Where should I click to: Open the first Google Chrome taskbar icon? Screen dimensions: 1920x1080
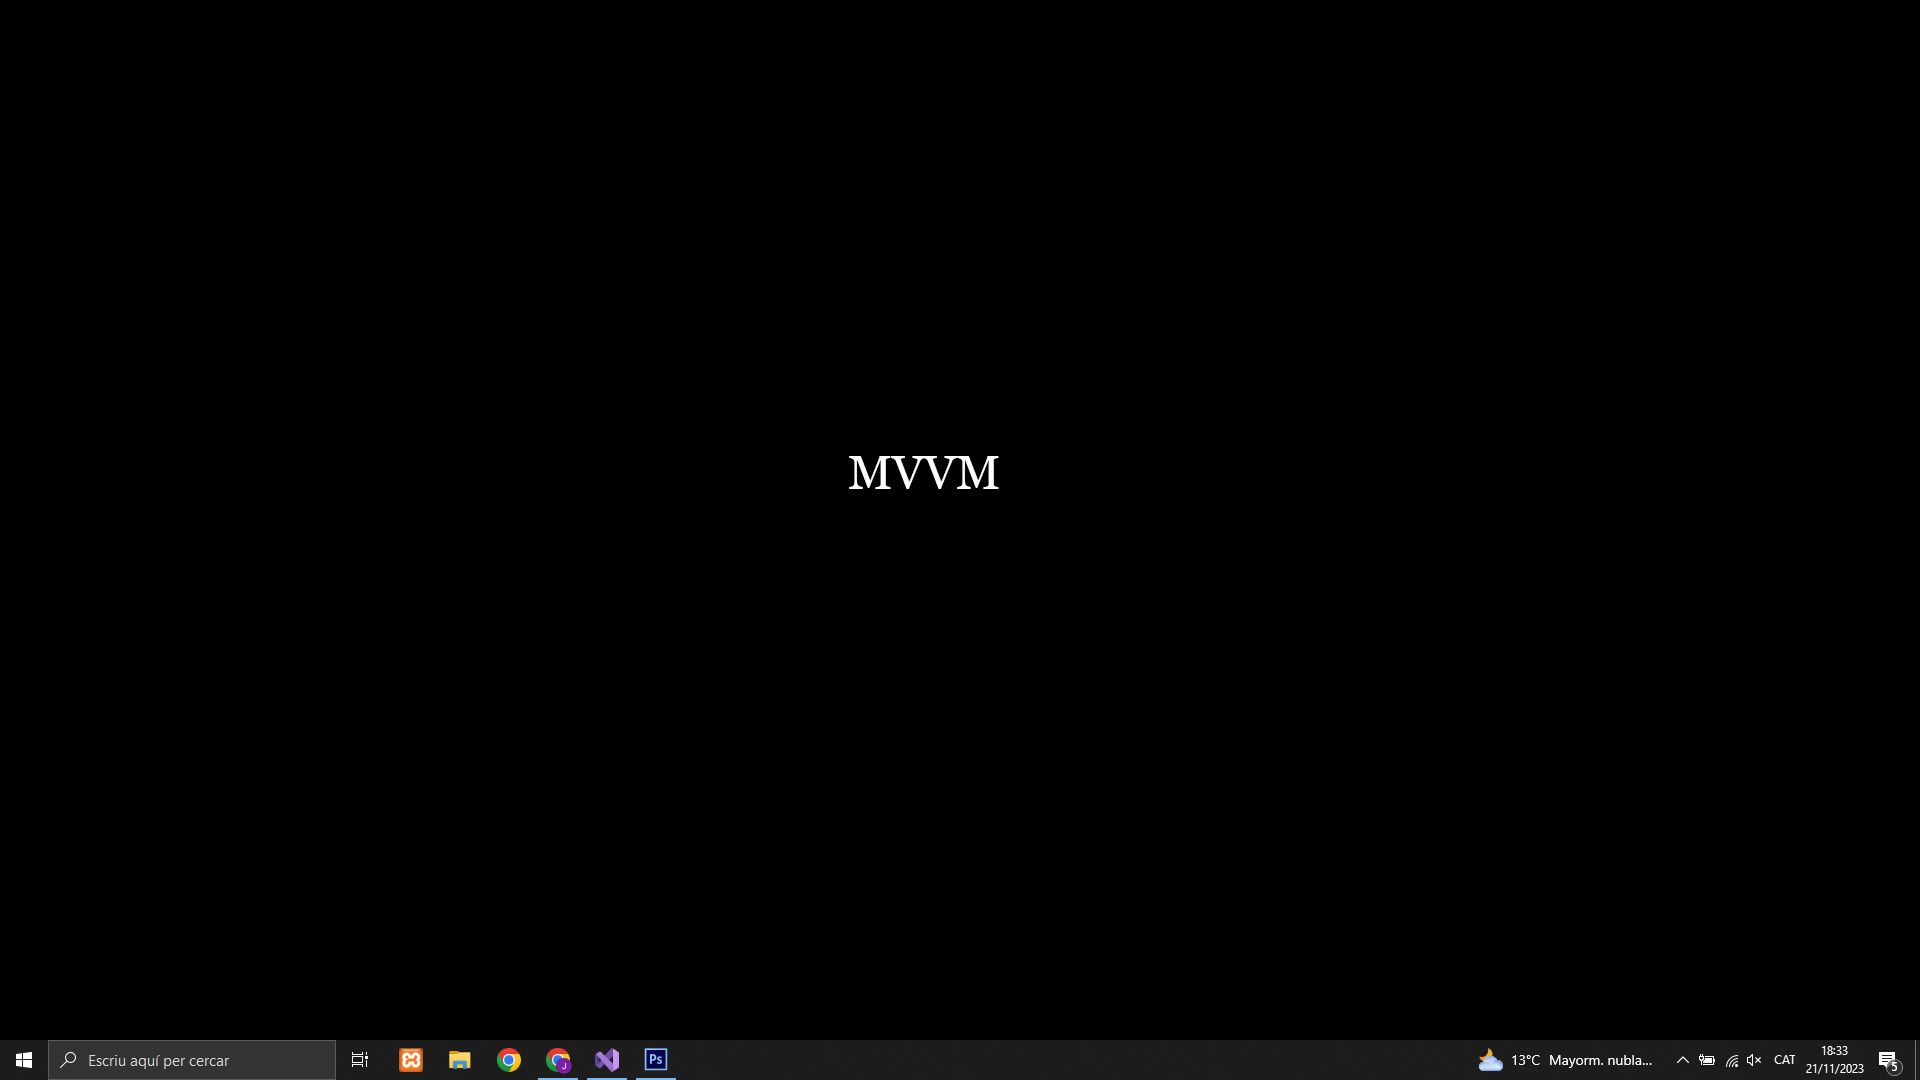click(x=509, y=1060)
